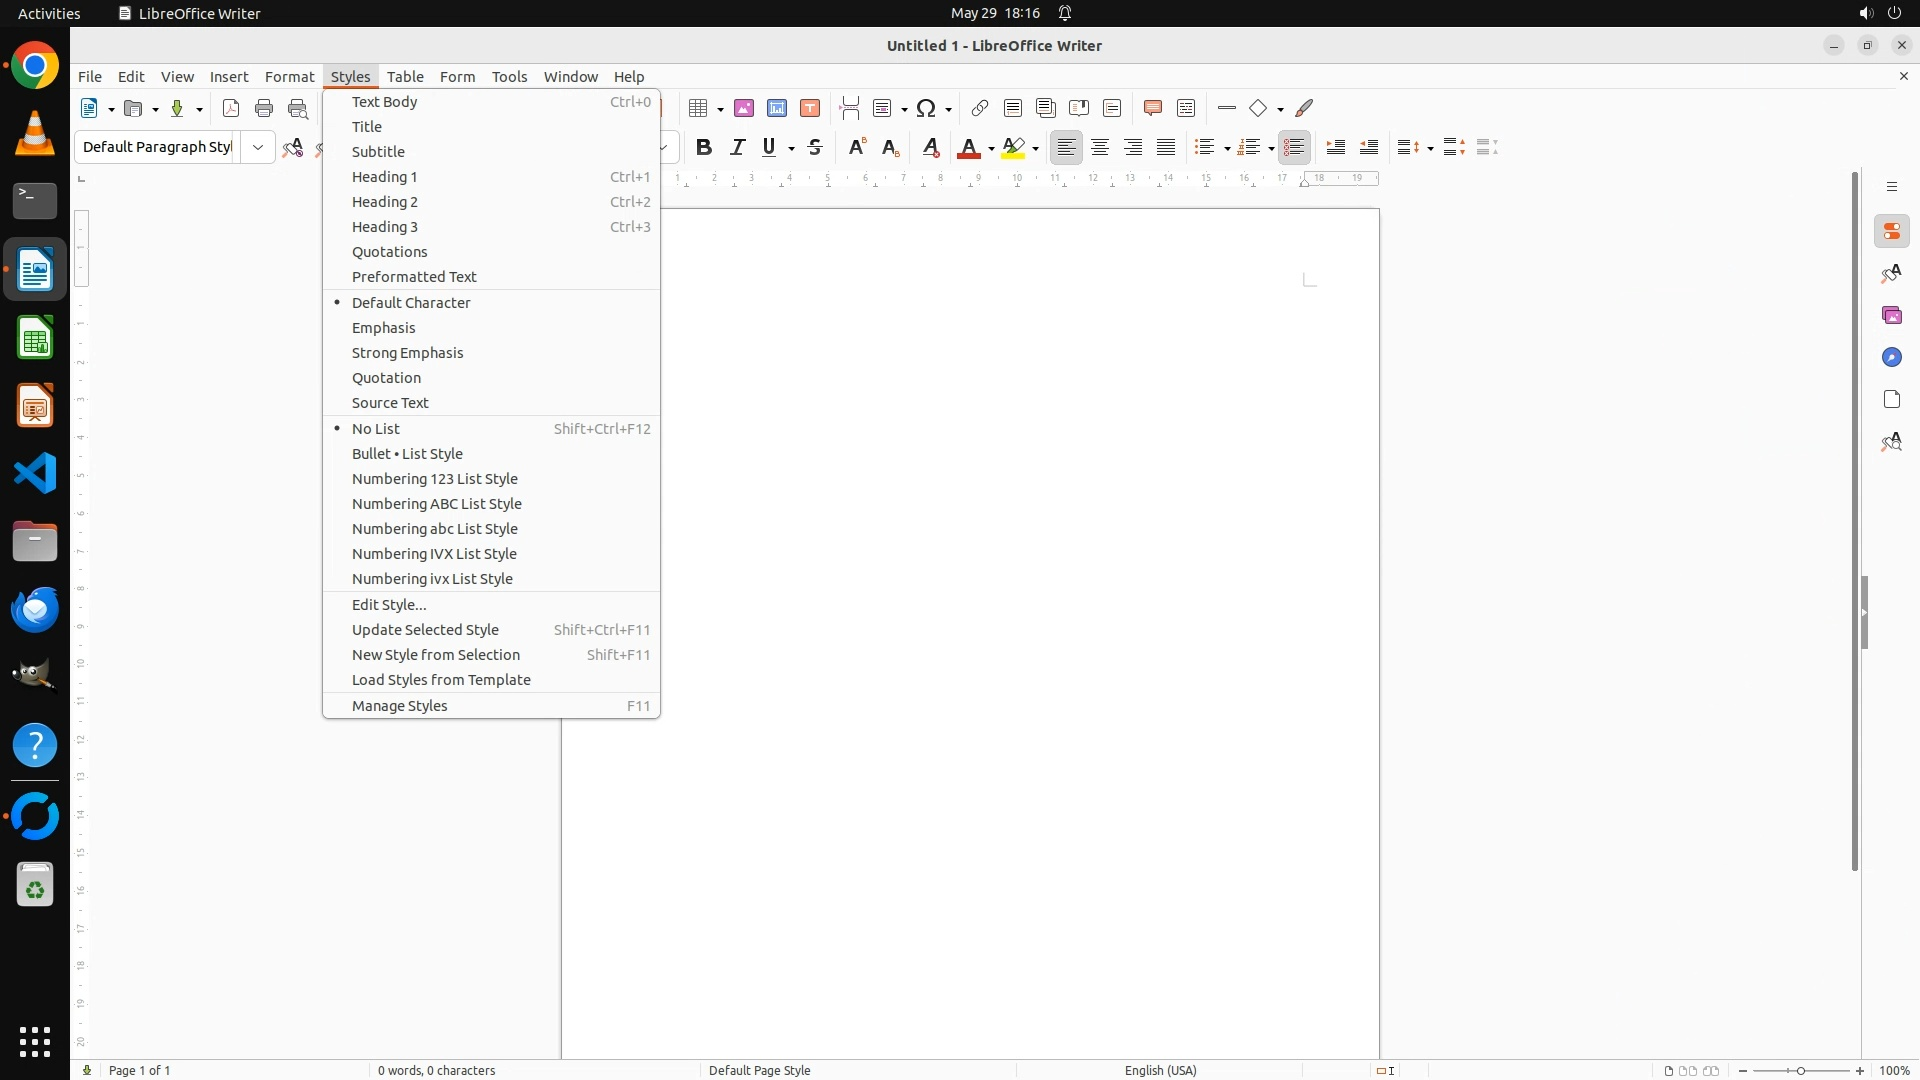Click the Insert Image icon
The width and height of the screenshot is (1920, 1080).
click(744, 108)
